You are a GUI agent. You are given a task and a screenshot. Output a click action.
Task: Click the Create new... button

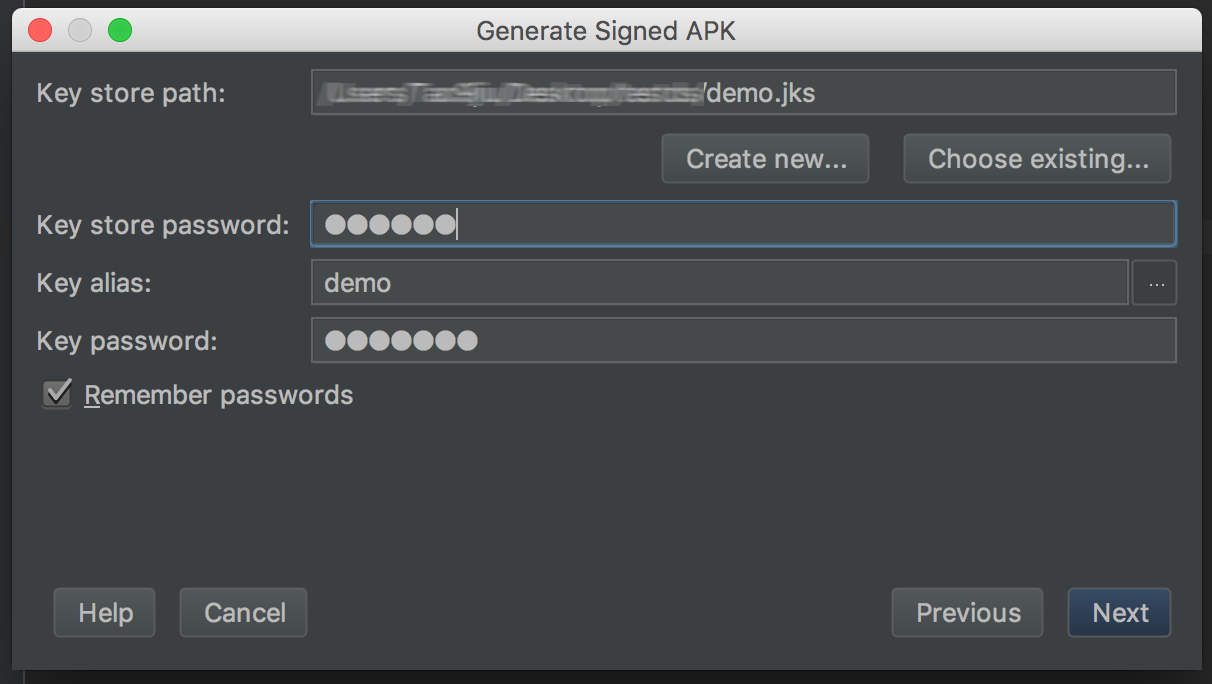[x=765, y=159]
